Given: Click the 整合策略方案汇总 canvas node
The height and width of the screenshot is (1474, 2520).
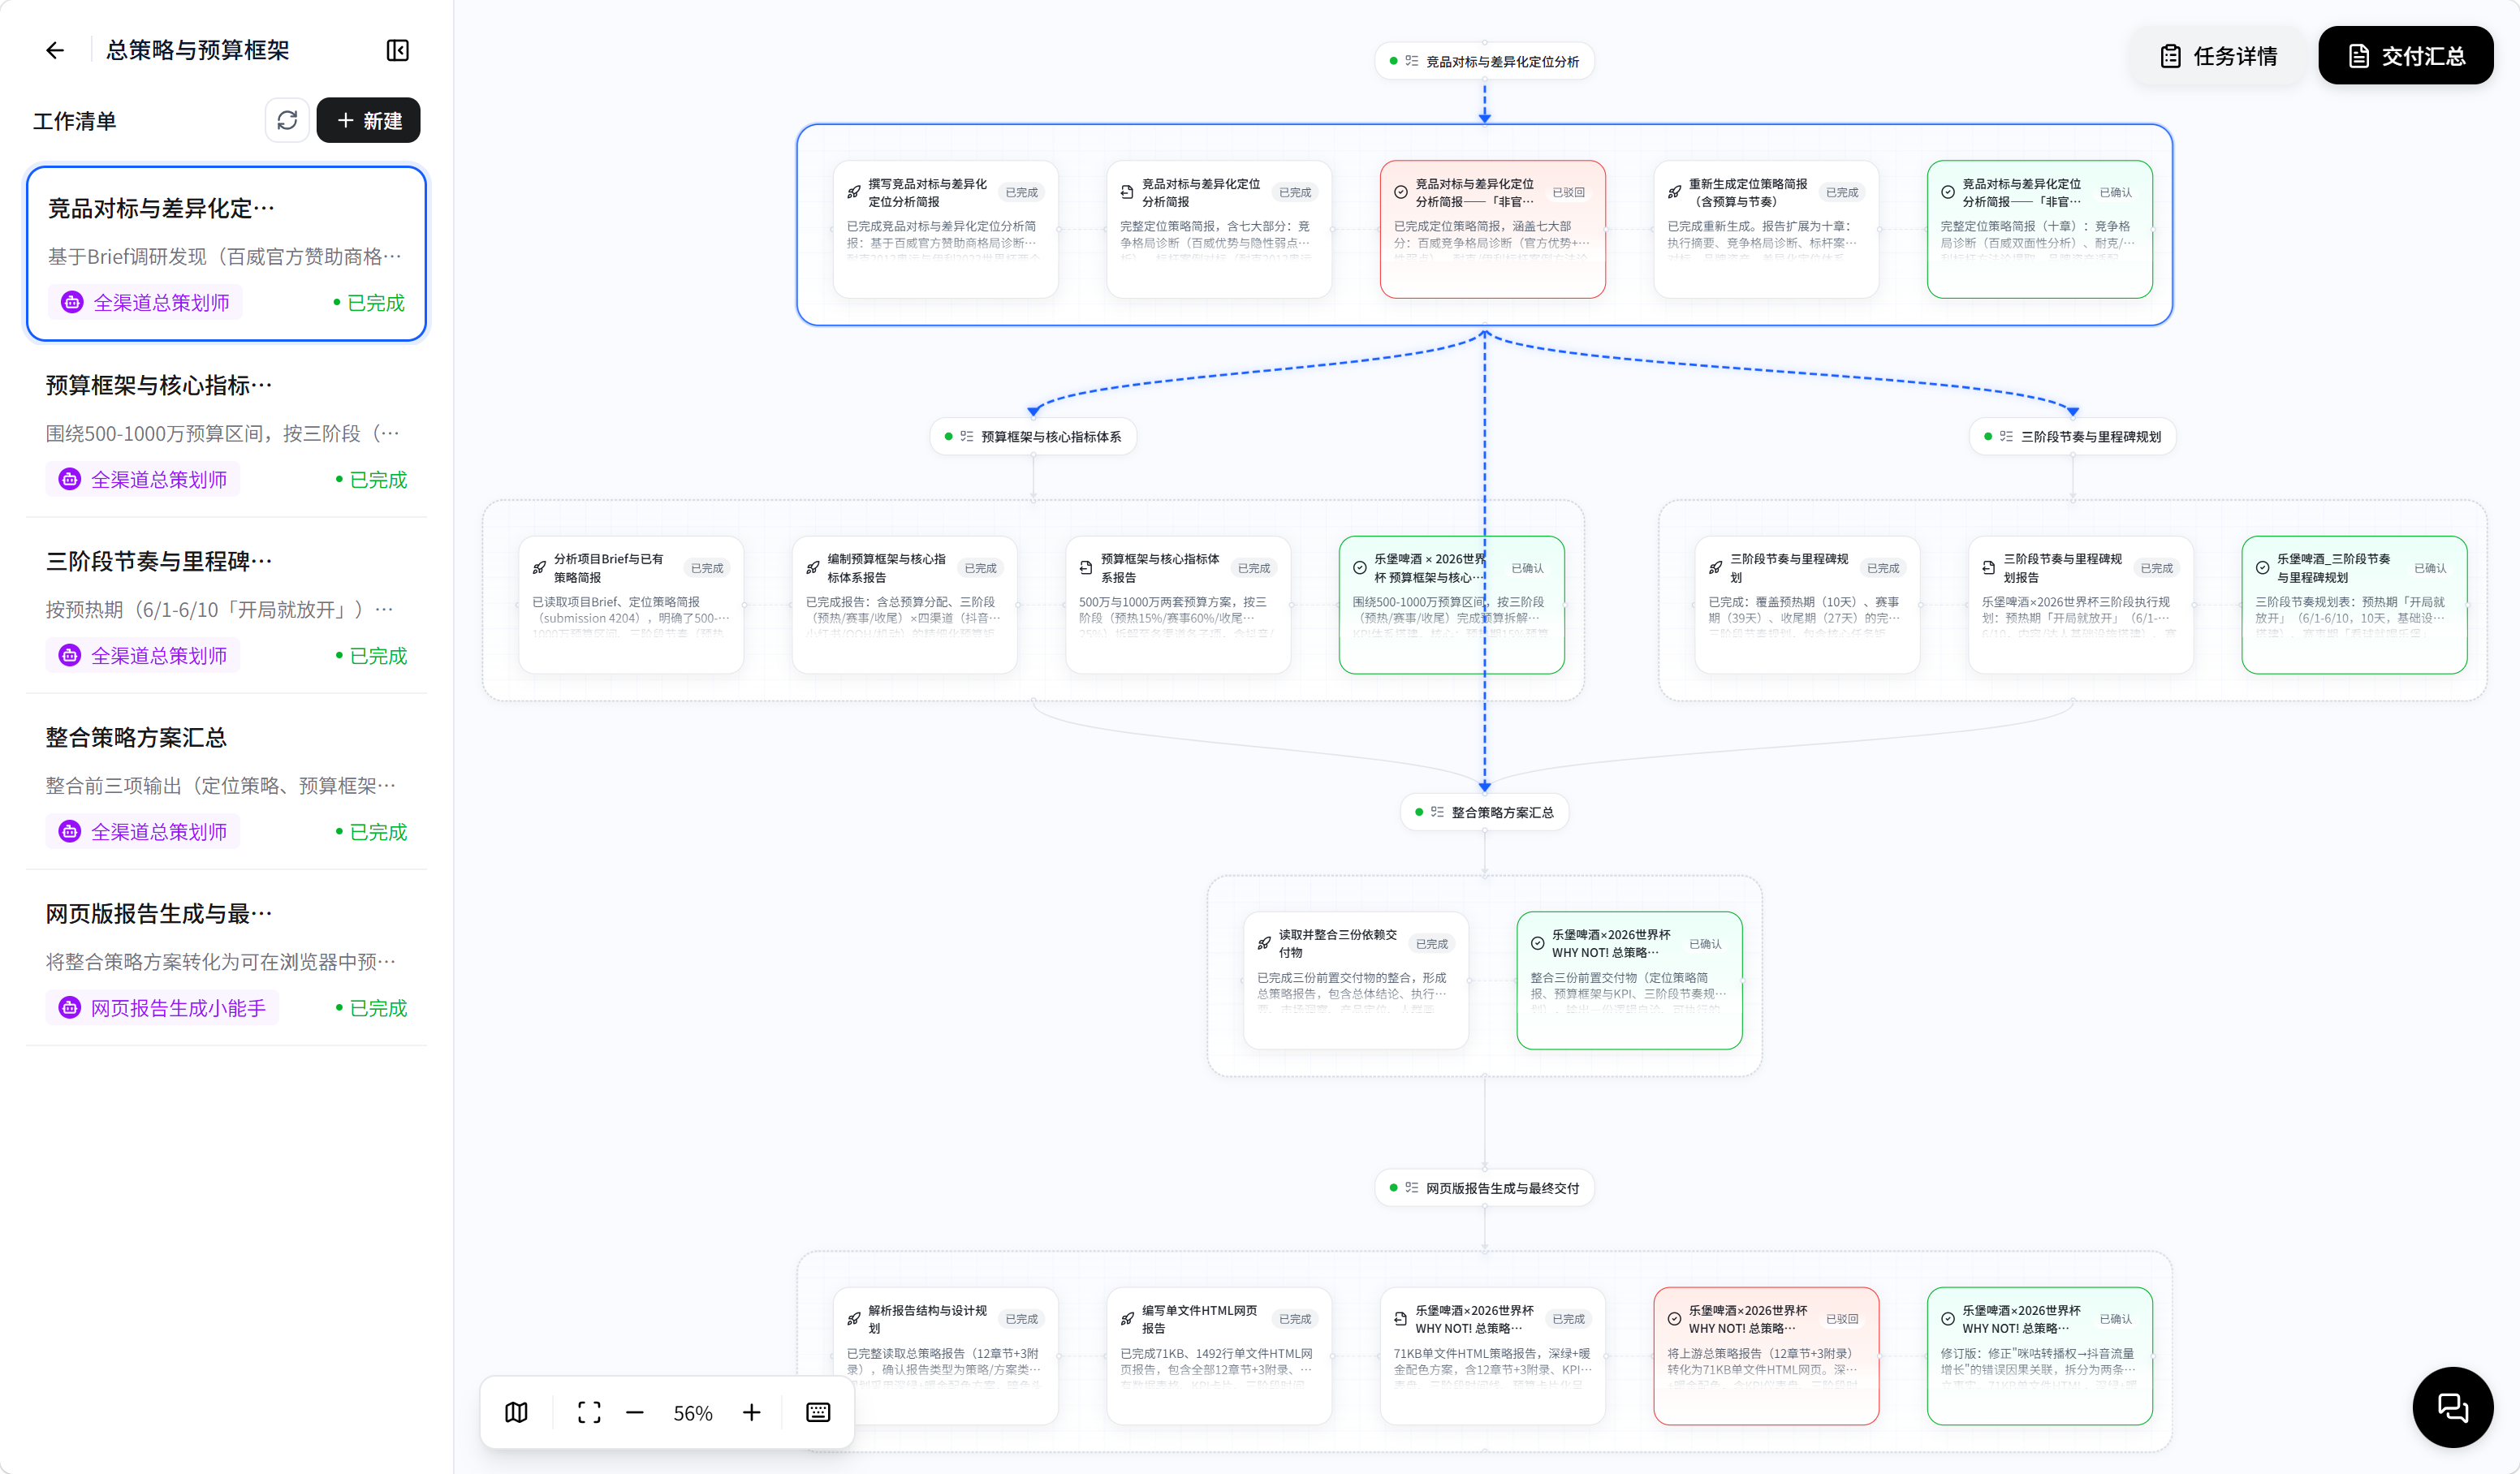Looking at the screenshot, I should pyautogui.click(x=1484, y=812).
